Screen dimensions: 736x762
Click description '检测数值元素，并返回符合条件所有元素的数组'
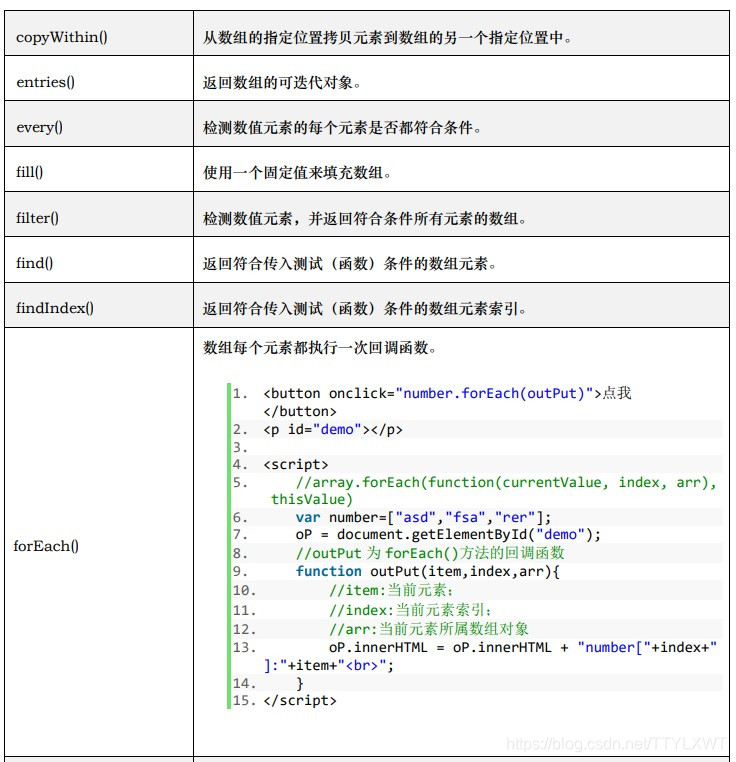tap(365, 218)
